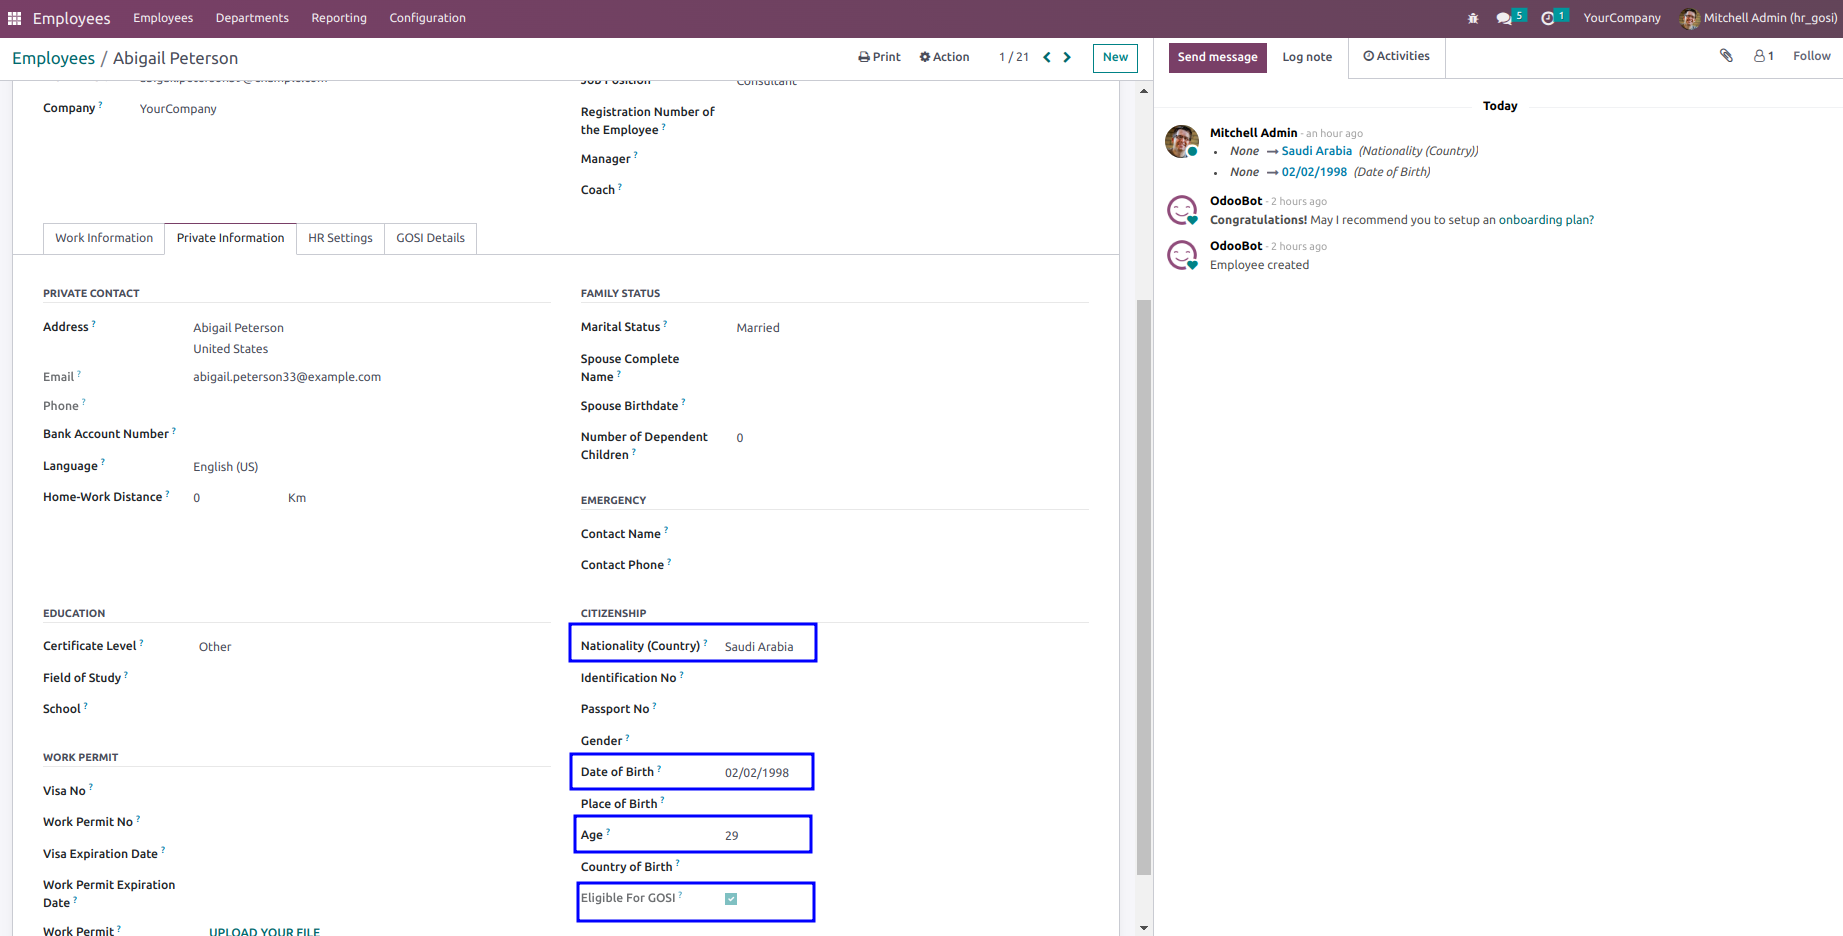Click the onboarding plan link
Screen dimensions: 1843x936
point(1546,220)
